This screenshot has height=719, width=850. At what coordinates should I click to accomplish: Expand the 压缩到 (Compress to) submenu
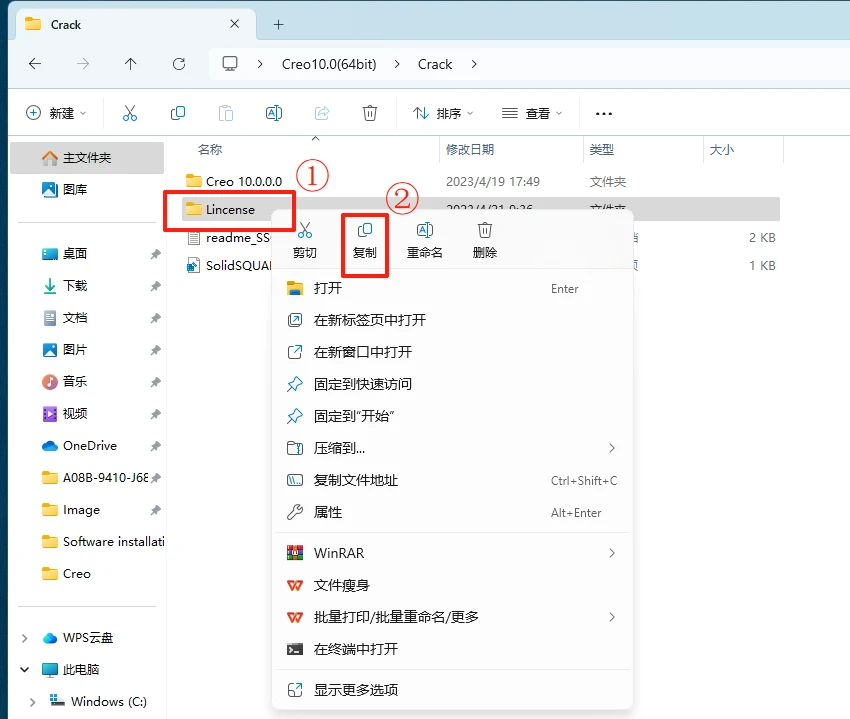[x=340, y=448]
